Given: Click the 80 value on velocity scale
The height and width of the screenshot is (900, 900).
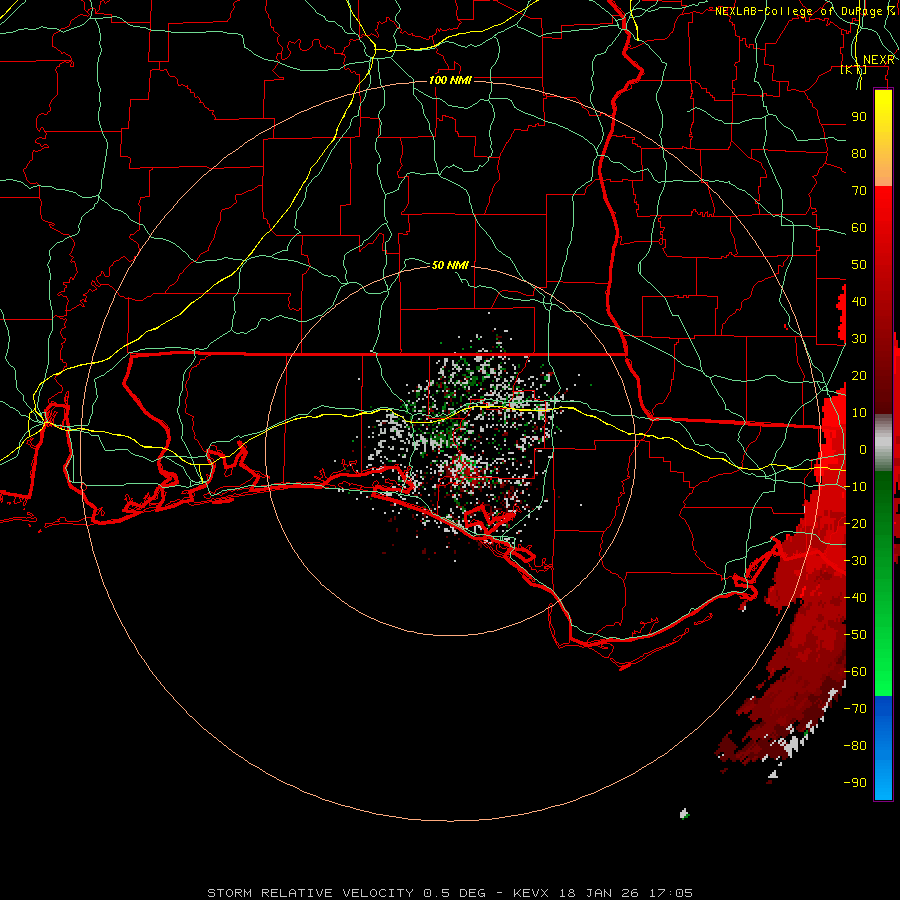Looking at the screenshot, I should click(859, 154).
